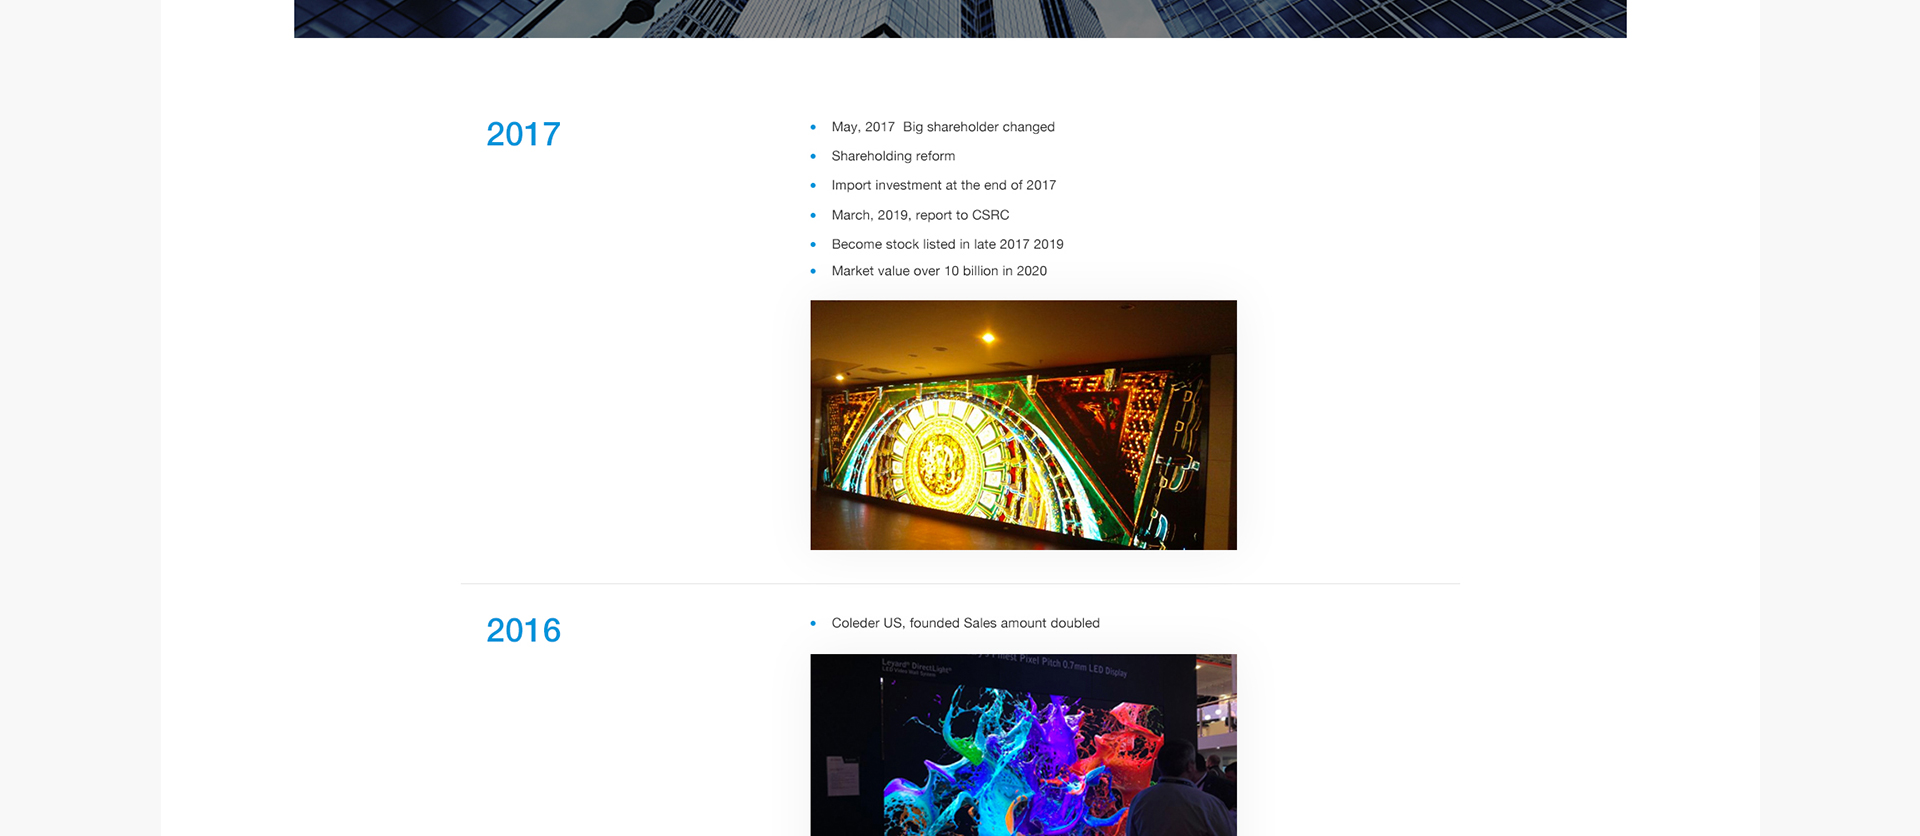Click the bullet dot beside 'Shareholding reform'
The height and width of the screenshot is (836, 1920).
(813, 156)
